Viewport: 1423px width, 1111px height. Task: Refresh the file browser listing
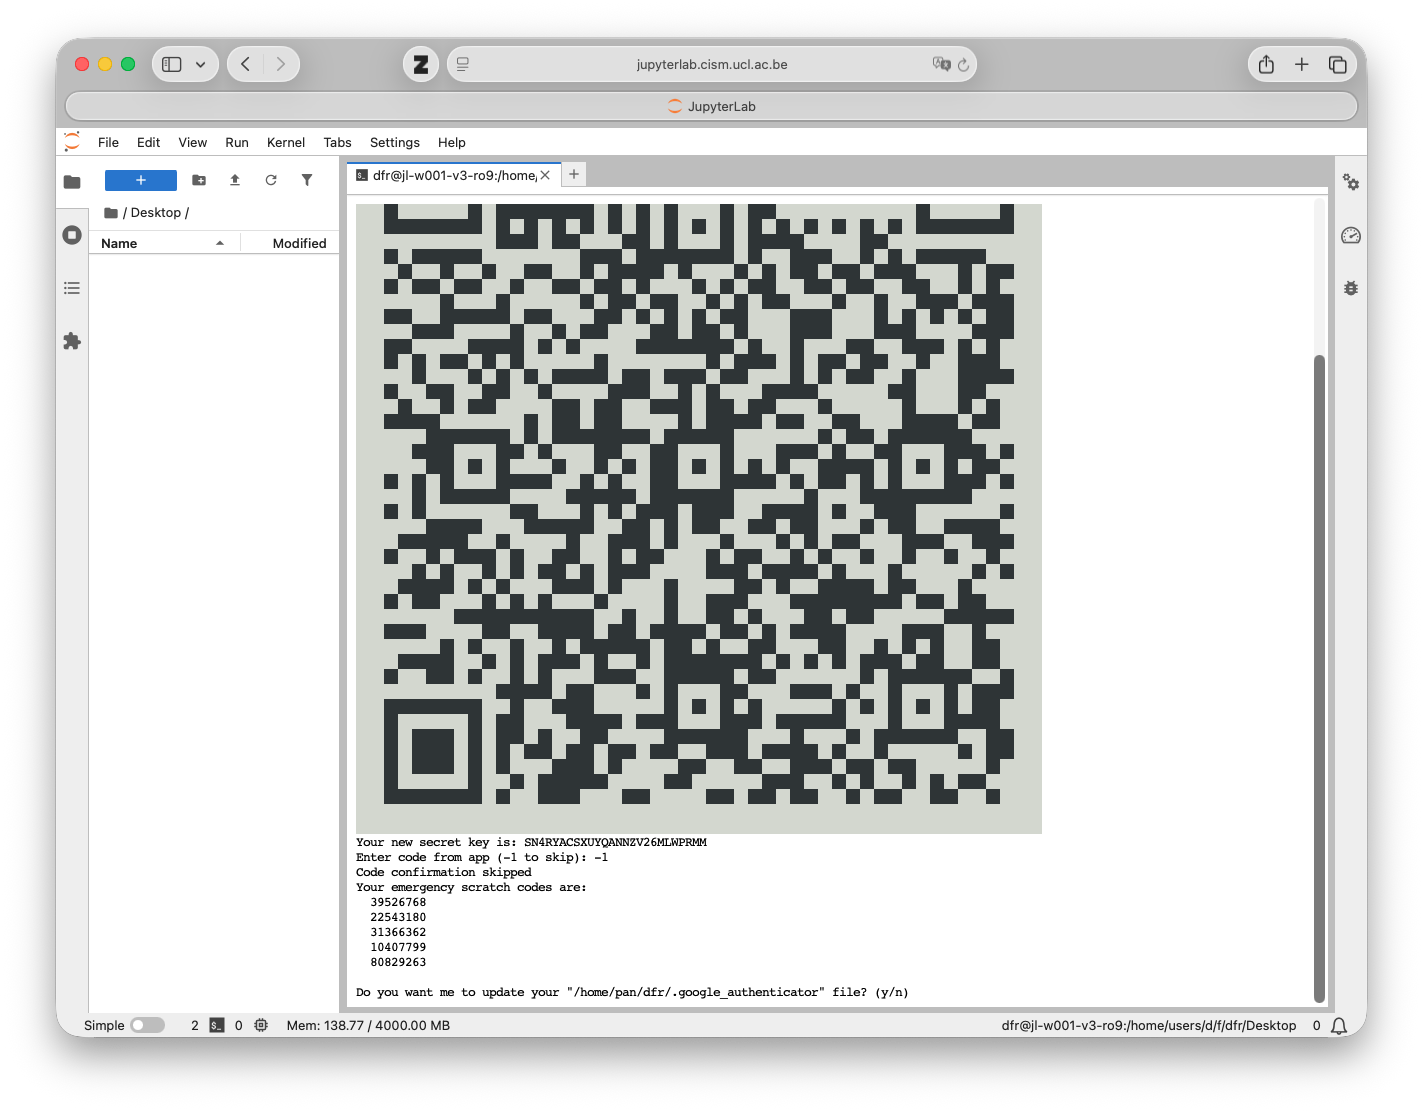pos(271,180)
